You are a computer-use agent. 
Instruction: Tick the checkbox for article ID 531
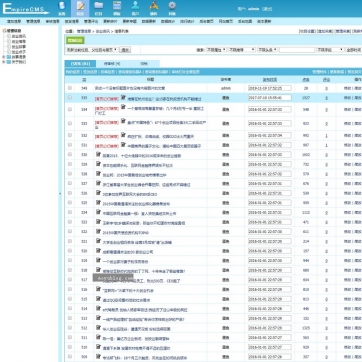click(x=70, y=145)
